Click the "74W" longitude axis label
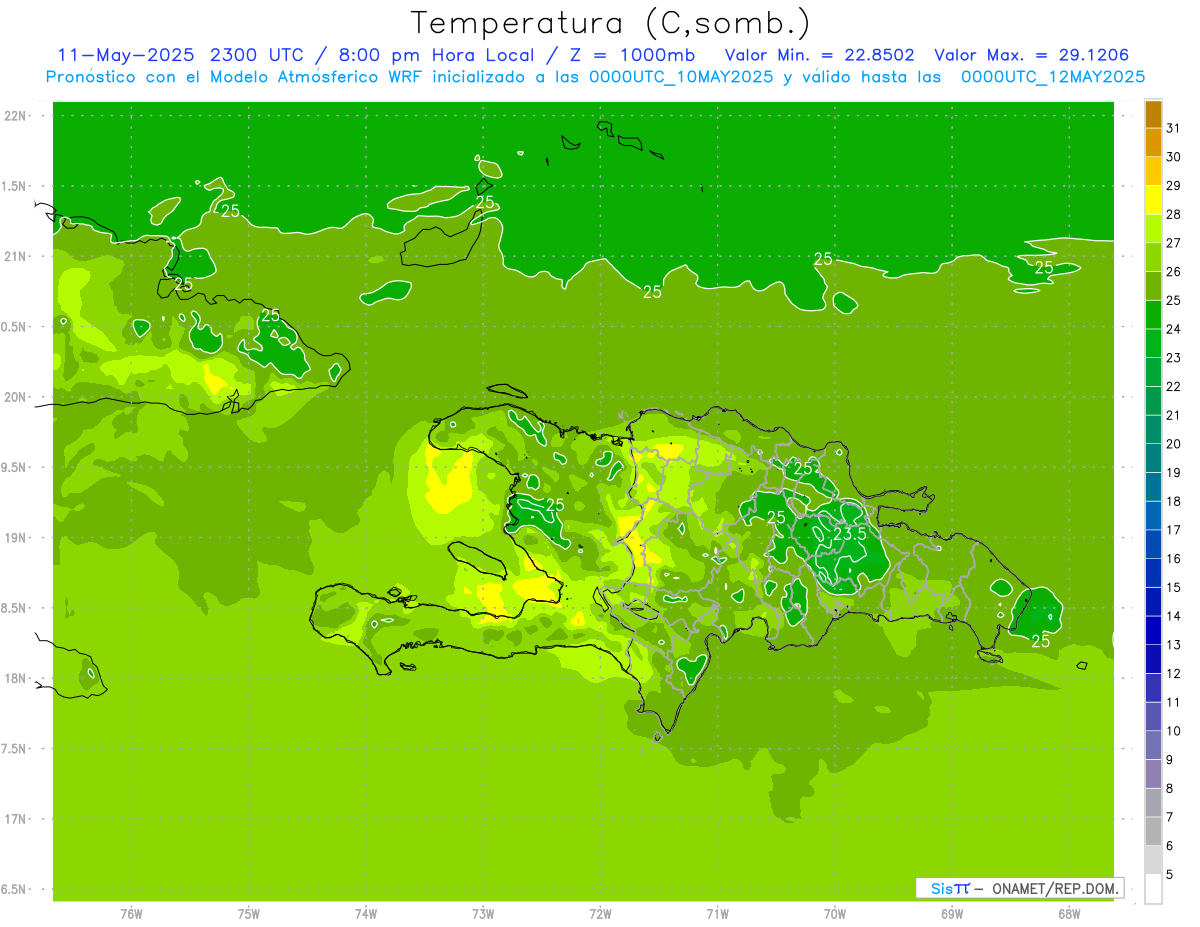This screenshot has width=1200, height=927. [366, 914]
